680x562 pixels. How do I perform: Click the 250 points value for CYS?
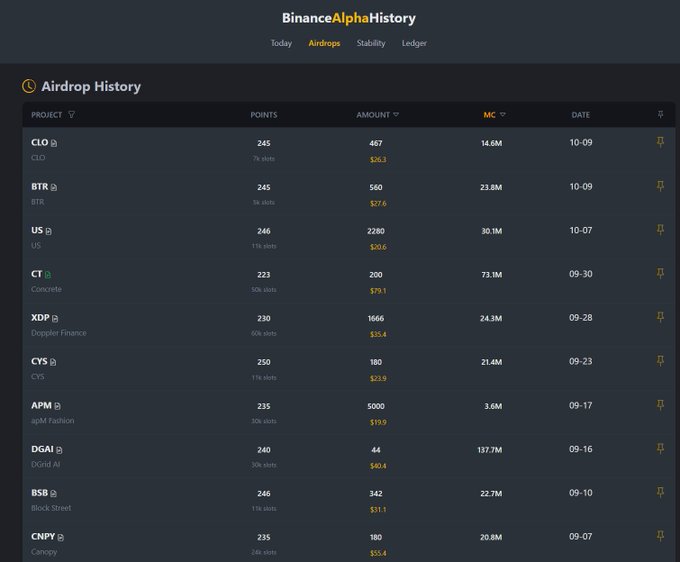coord(264,362)
